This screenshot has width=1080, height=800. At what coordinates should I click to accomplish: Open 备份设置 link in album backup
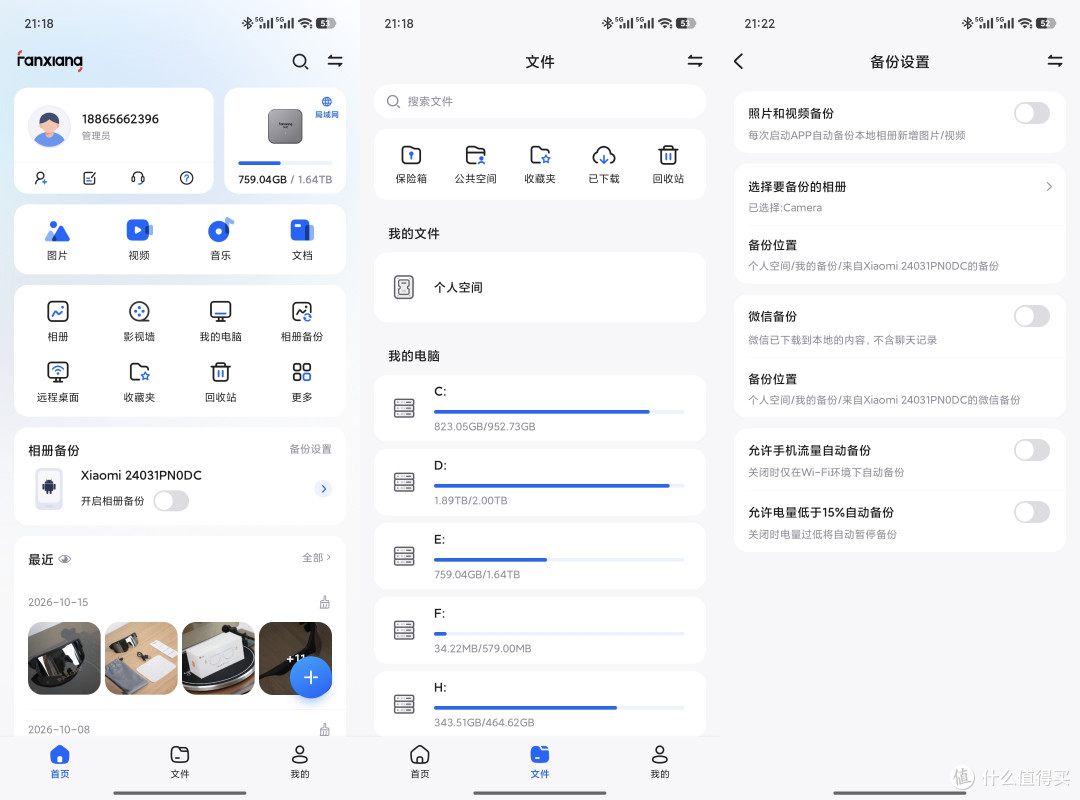pyautogui.click(x=311, y=449)
